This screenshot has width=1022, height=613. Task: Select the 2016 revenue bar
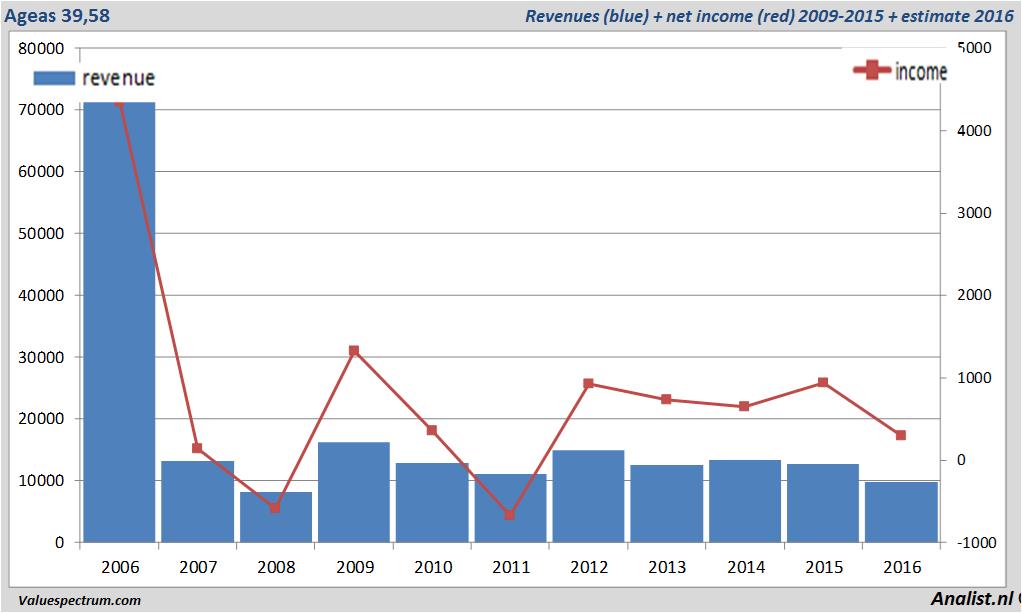coord(901,512)
